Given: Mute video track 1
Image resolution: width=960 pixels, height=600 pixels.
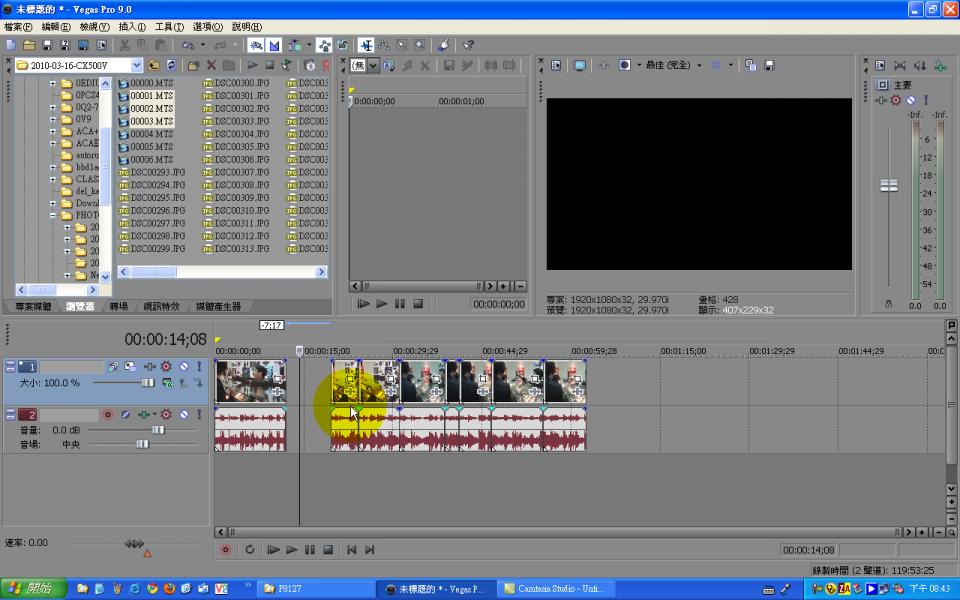Looking at the screenshot, I should coord(183,367).
